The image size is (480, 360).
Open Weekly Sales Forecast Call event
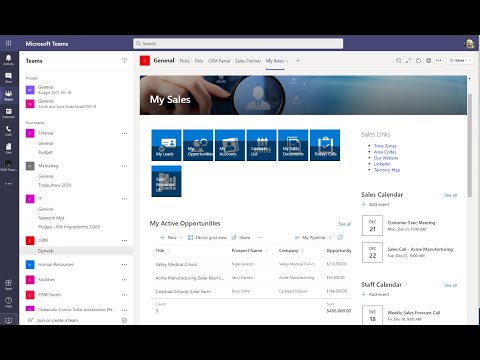point(414,313)
